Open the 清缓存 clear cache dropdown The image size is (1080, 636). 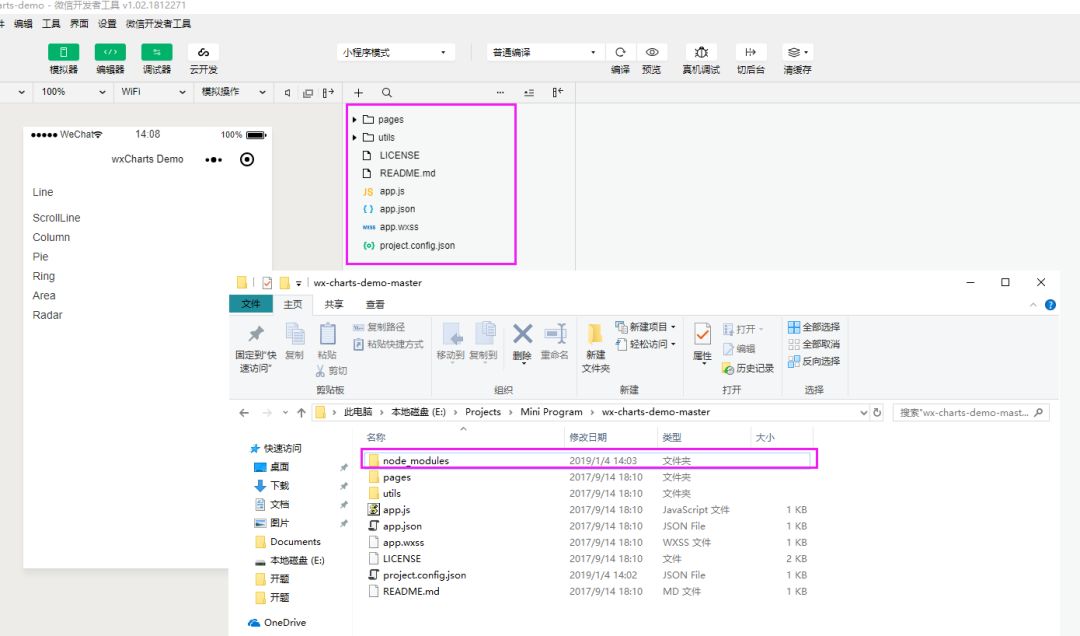(x=798, y=52)
